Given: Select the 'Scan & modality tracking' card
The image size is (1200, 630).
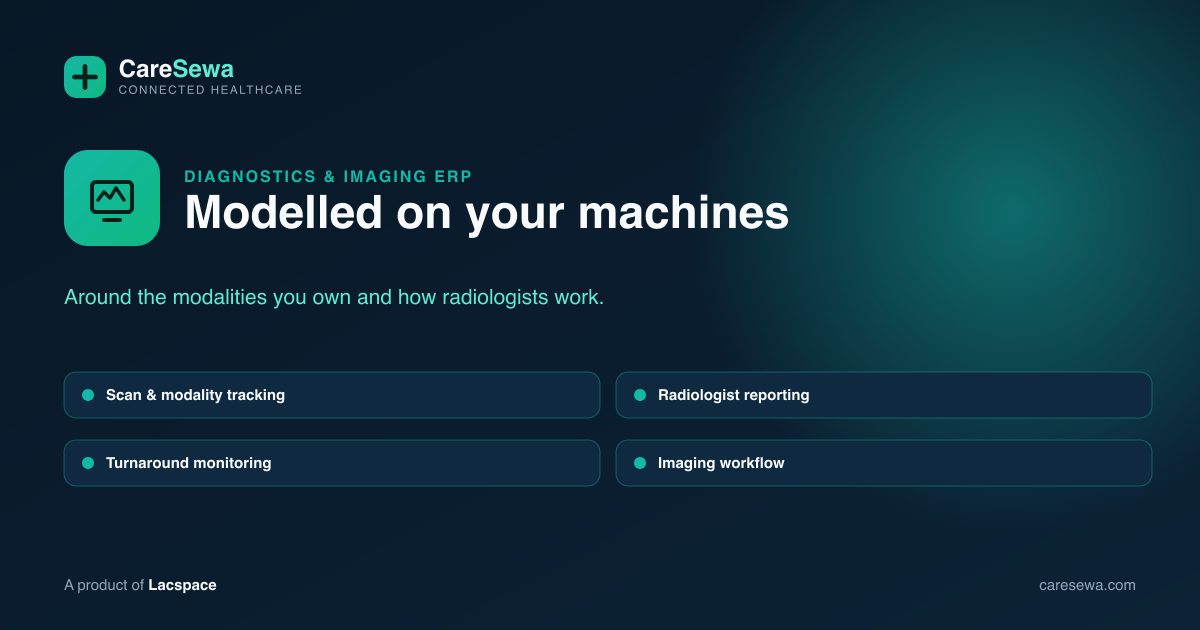Looking at the screenshot, I should tap(332, 395).
